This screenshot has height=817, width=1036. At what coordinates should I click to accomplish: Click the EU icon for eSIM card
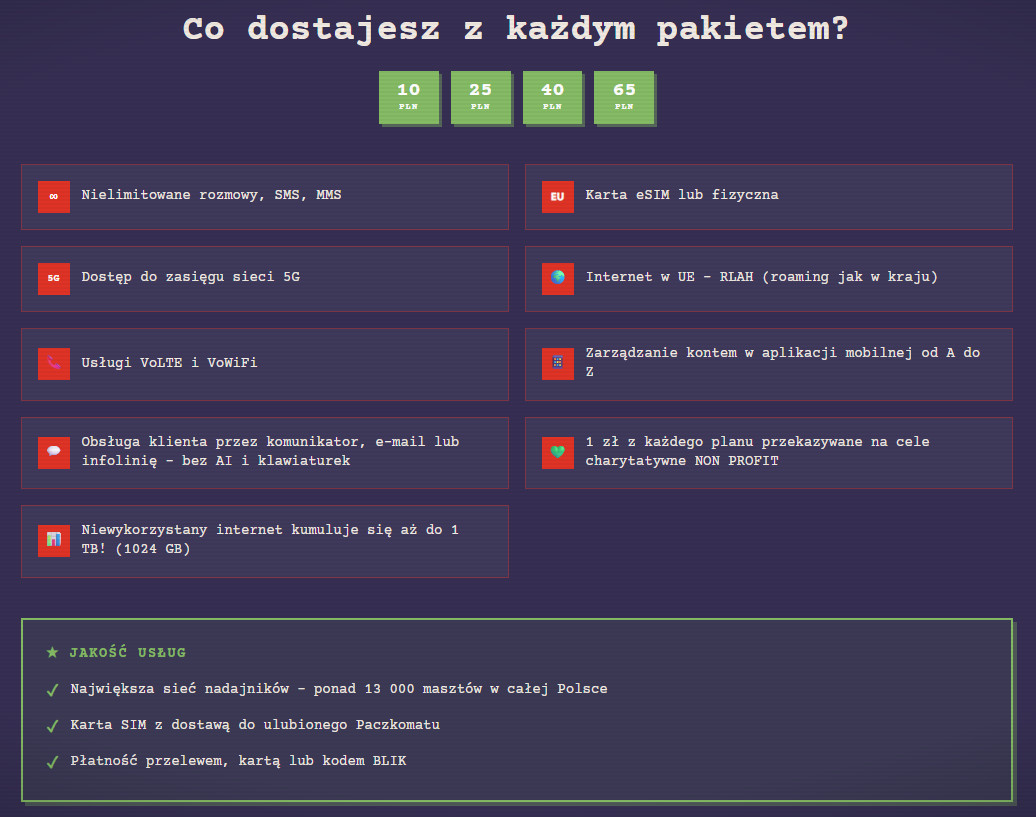[x=558, y=196]
